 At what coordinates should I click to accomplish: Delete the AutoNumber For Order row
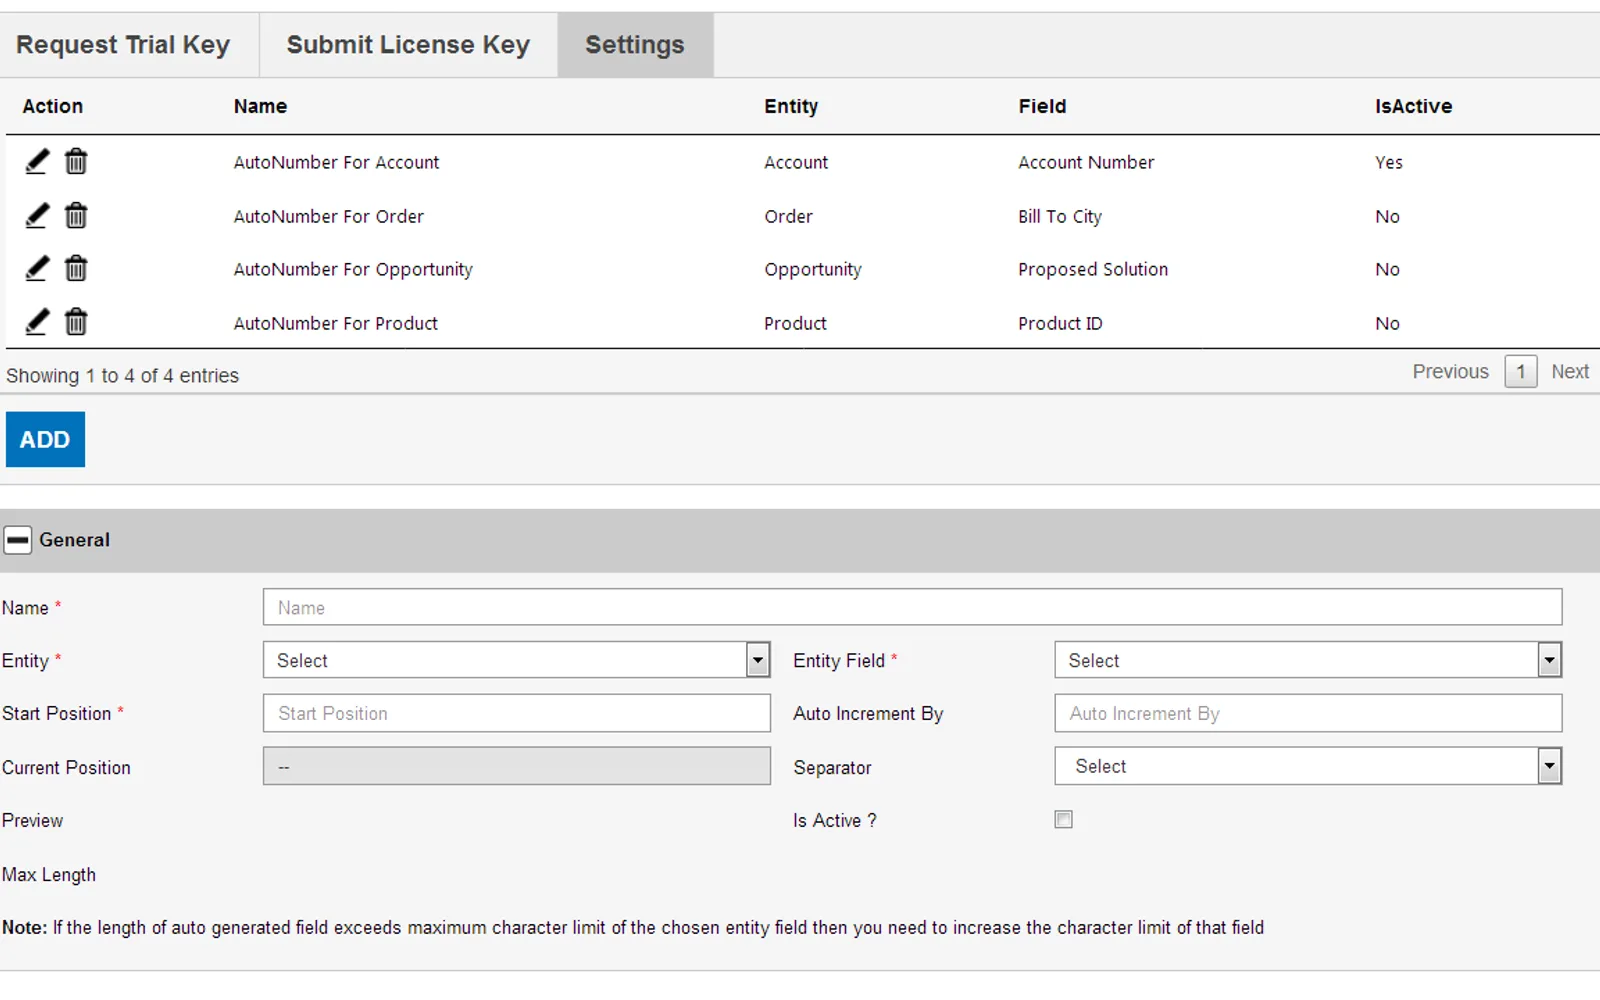76,215
